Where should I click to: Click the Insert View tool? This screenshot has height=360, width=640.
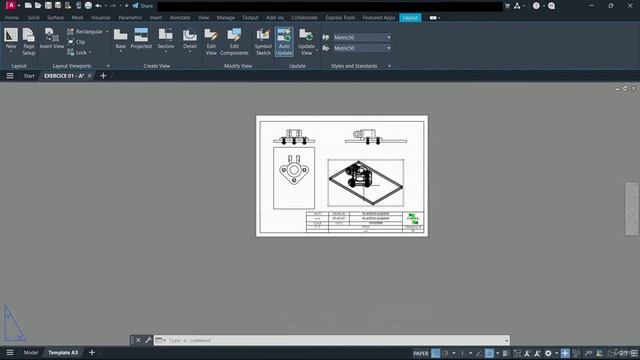point(52,39)
